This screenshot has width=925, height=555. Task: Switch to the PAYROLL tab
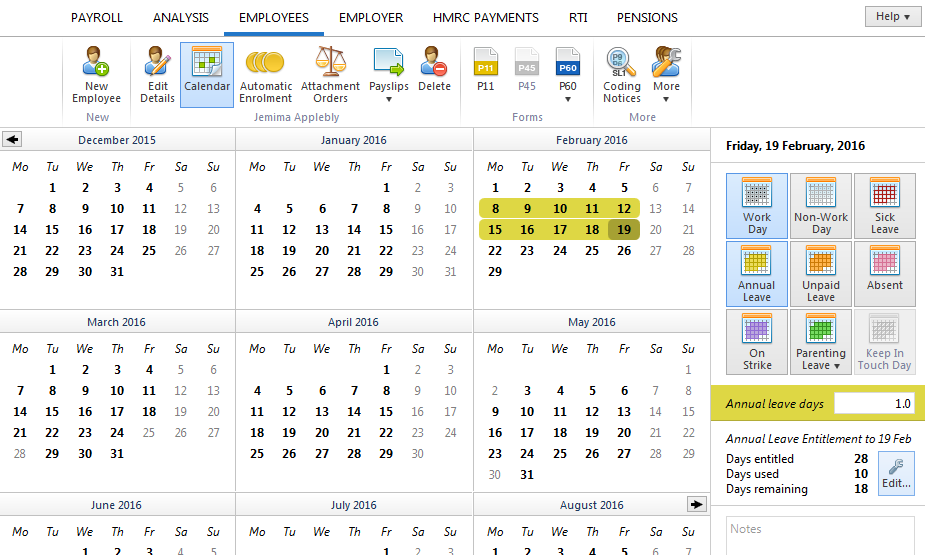pos(97,18)
